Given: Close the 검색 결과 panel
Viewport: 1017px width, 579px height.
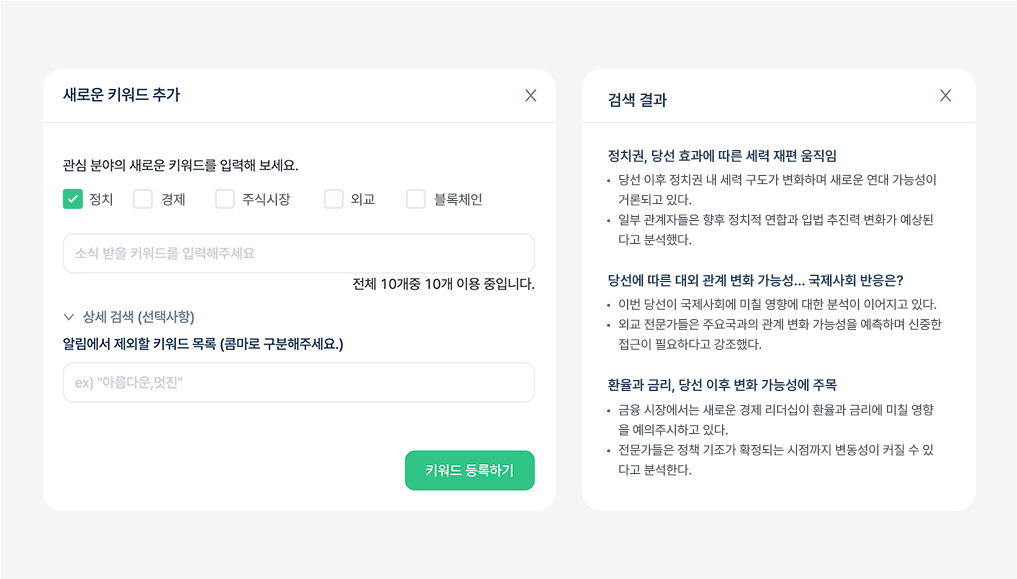Looking at the screenshot, I should (945, 96).
